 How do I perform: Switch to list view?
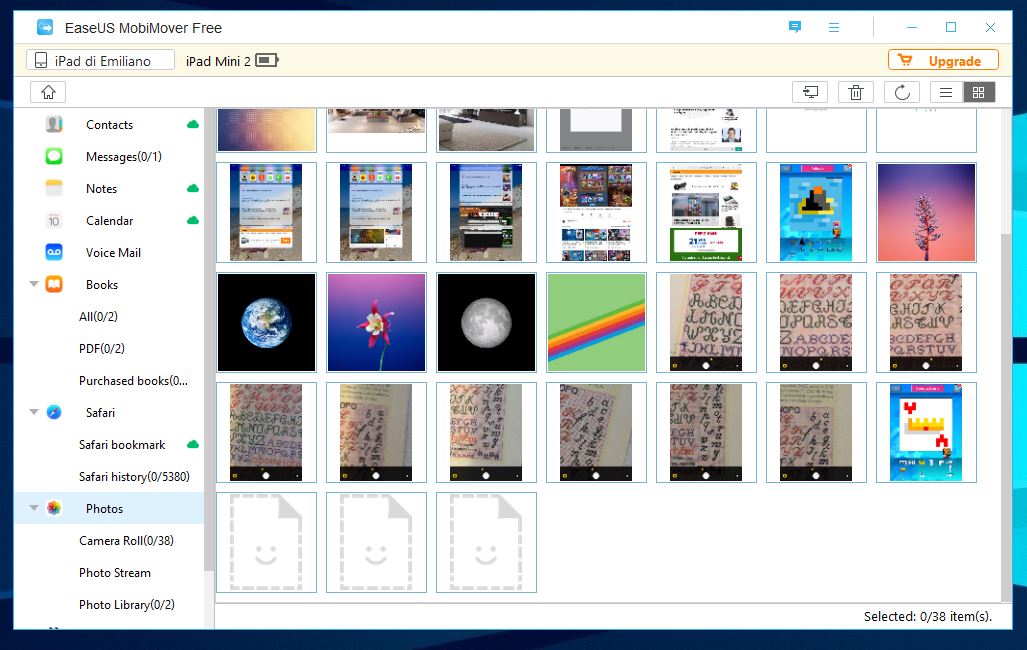(946, 92)
